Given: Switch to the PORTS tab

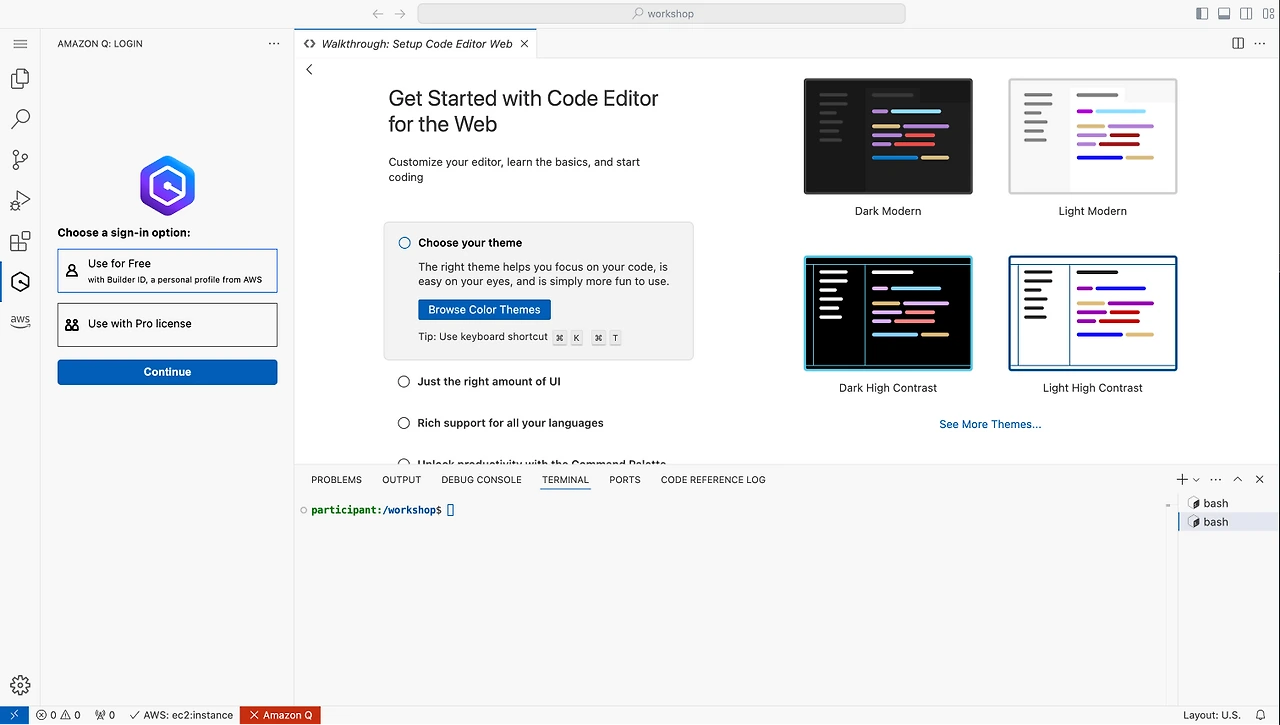Looking at the screenshot, I should click(624, 479).
